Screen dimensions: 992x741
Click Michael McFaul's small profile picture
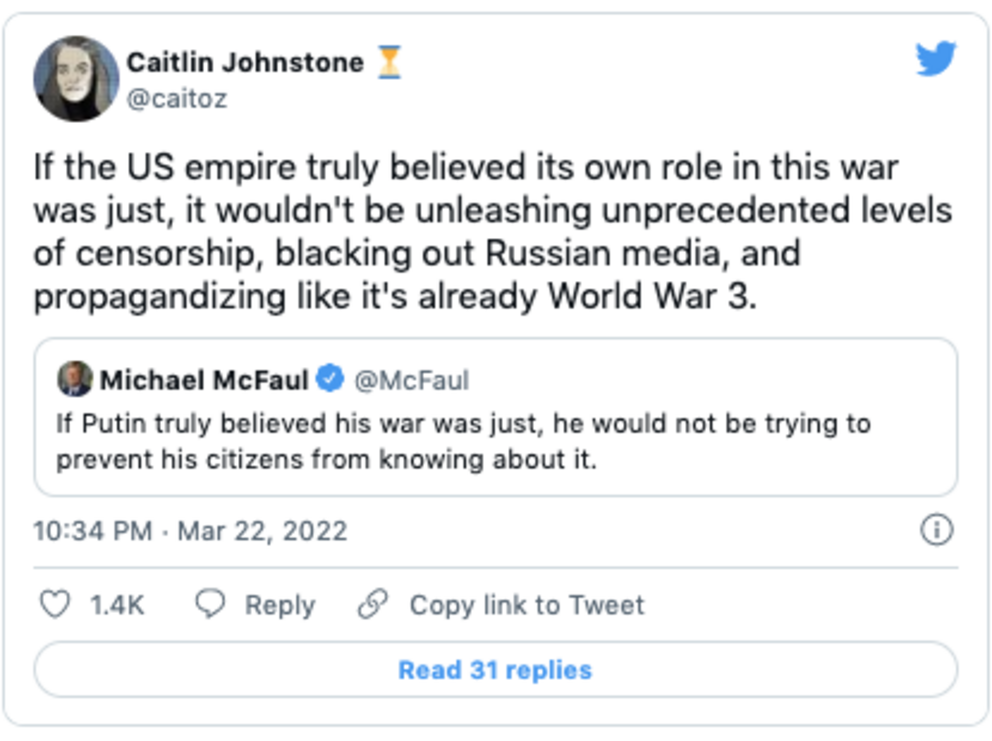coord(75,380)
